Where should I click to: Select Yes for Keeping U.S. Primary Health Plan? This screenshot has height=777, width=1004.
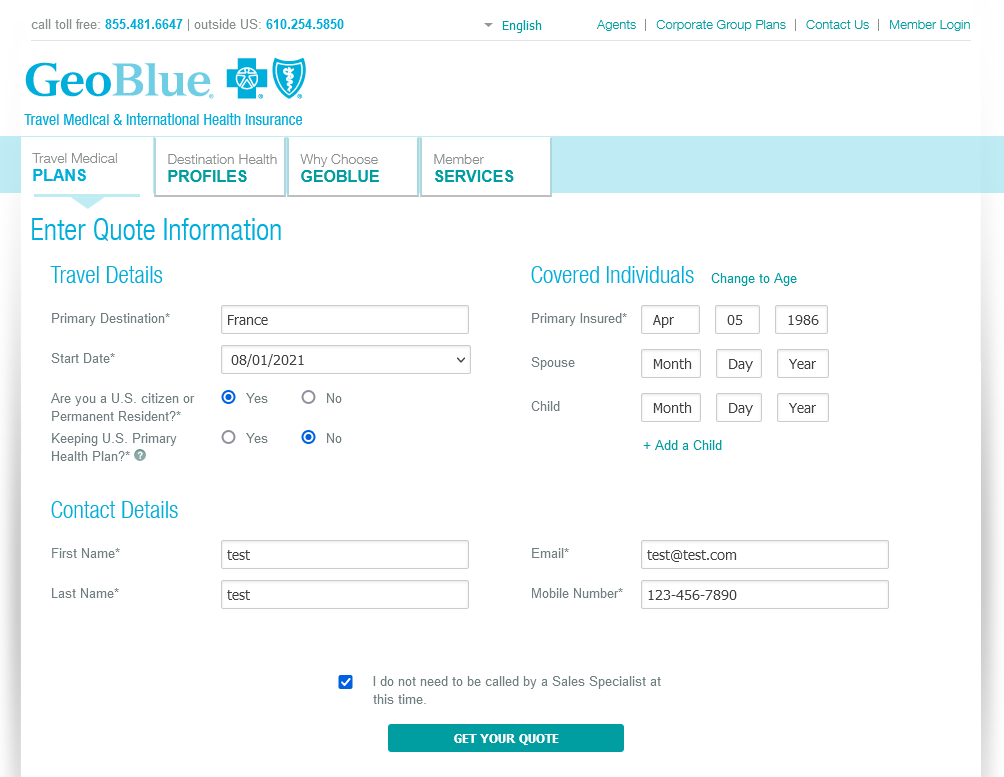tap(229, 437)
